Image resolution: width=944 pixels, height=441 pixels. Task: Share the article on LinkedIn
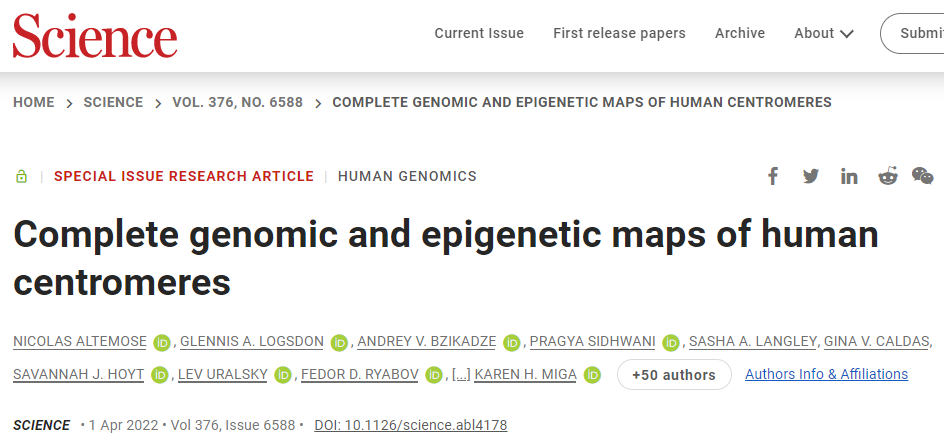(849, 176)
